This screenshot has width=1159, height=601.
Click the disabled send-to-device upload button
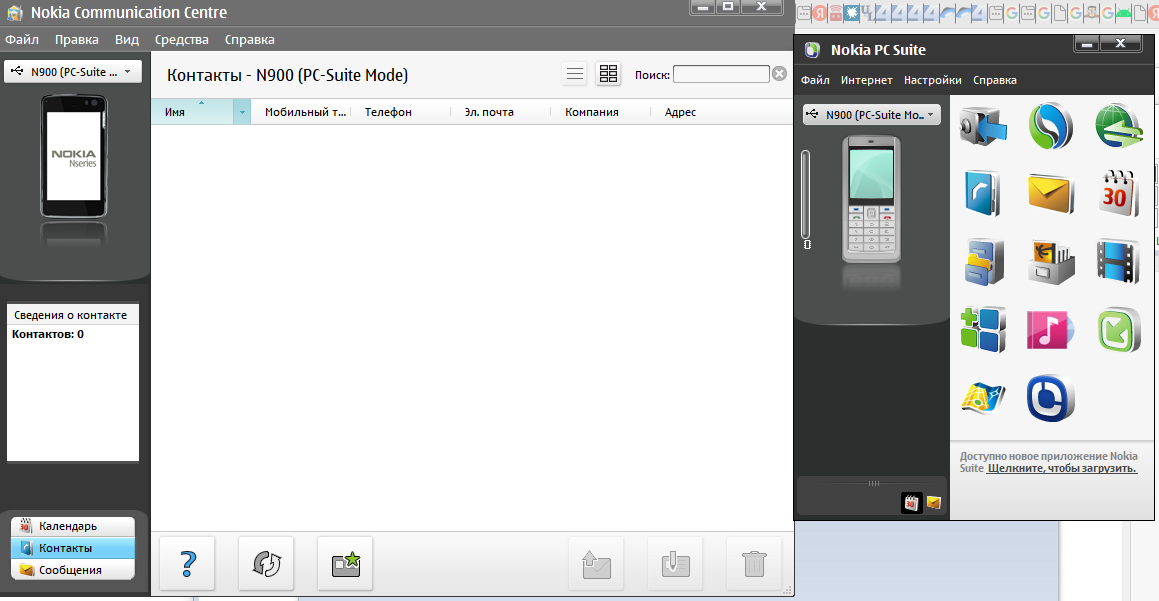click(x=596, y=563)
